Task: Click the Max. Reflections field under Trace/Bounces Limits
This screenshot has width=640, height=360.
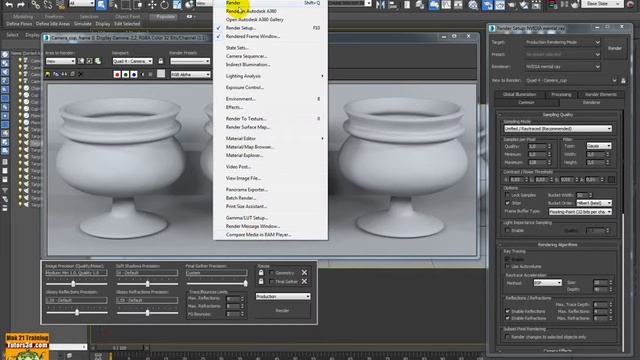Action: (x=233, y=298)
